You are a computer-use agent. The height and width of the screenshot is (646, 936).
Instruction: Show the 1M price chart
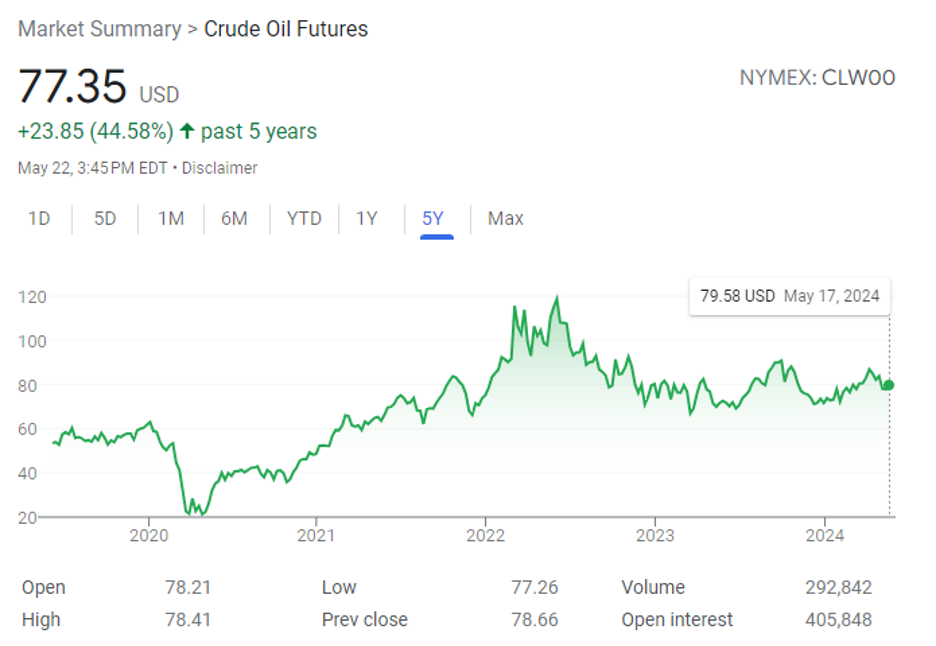click(x=171, y=218)
